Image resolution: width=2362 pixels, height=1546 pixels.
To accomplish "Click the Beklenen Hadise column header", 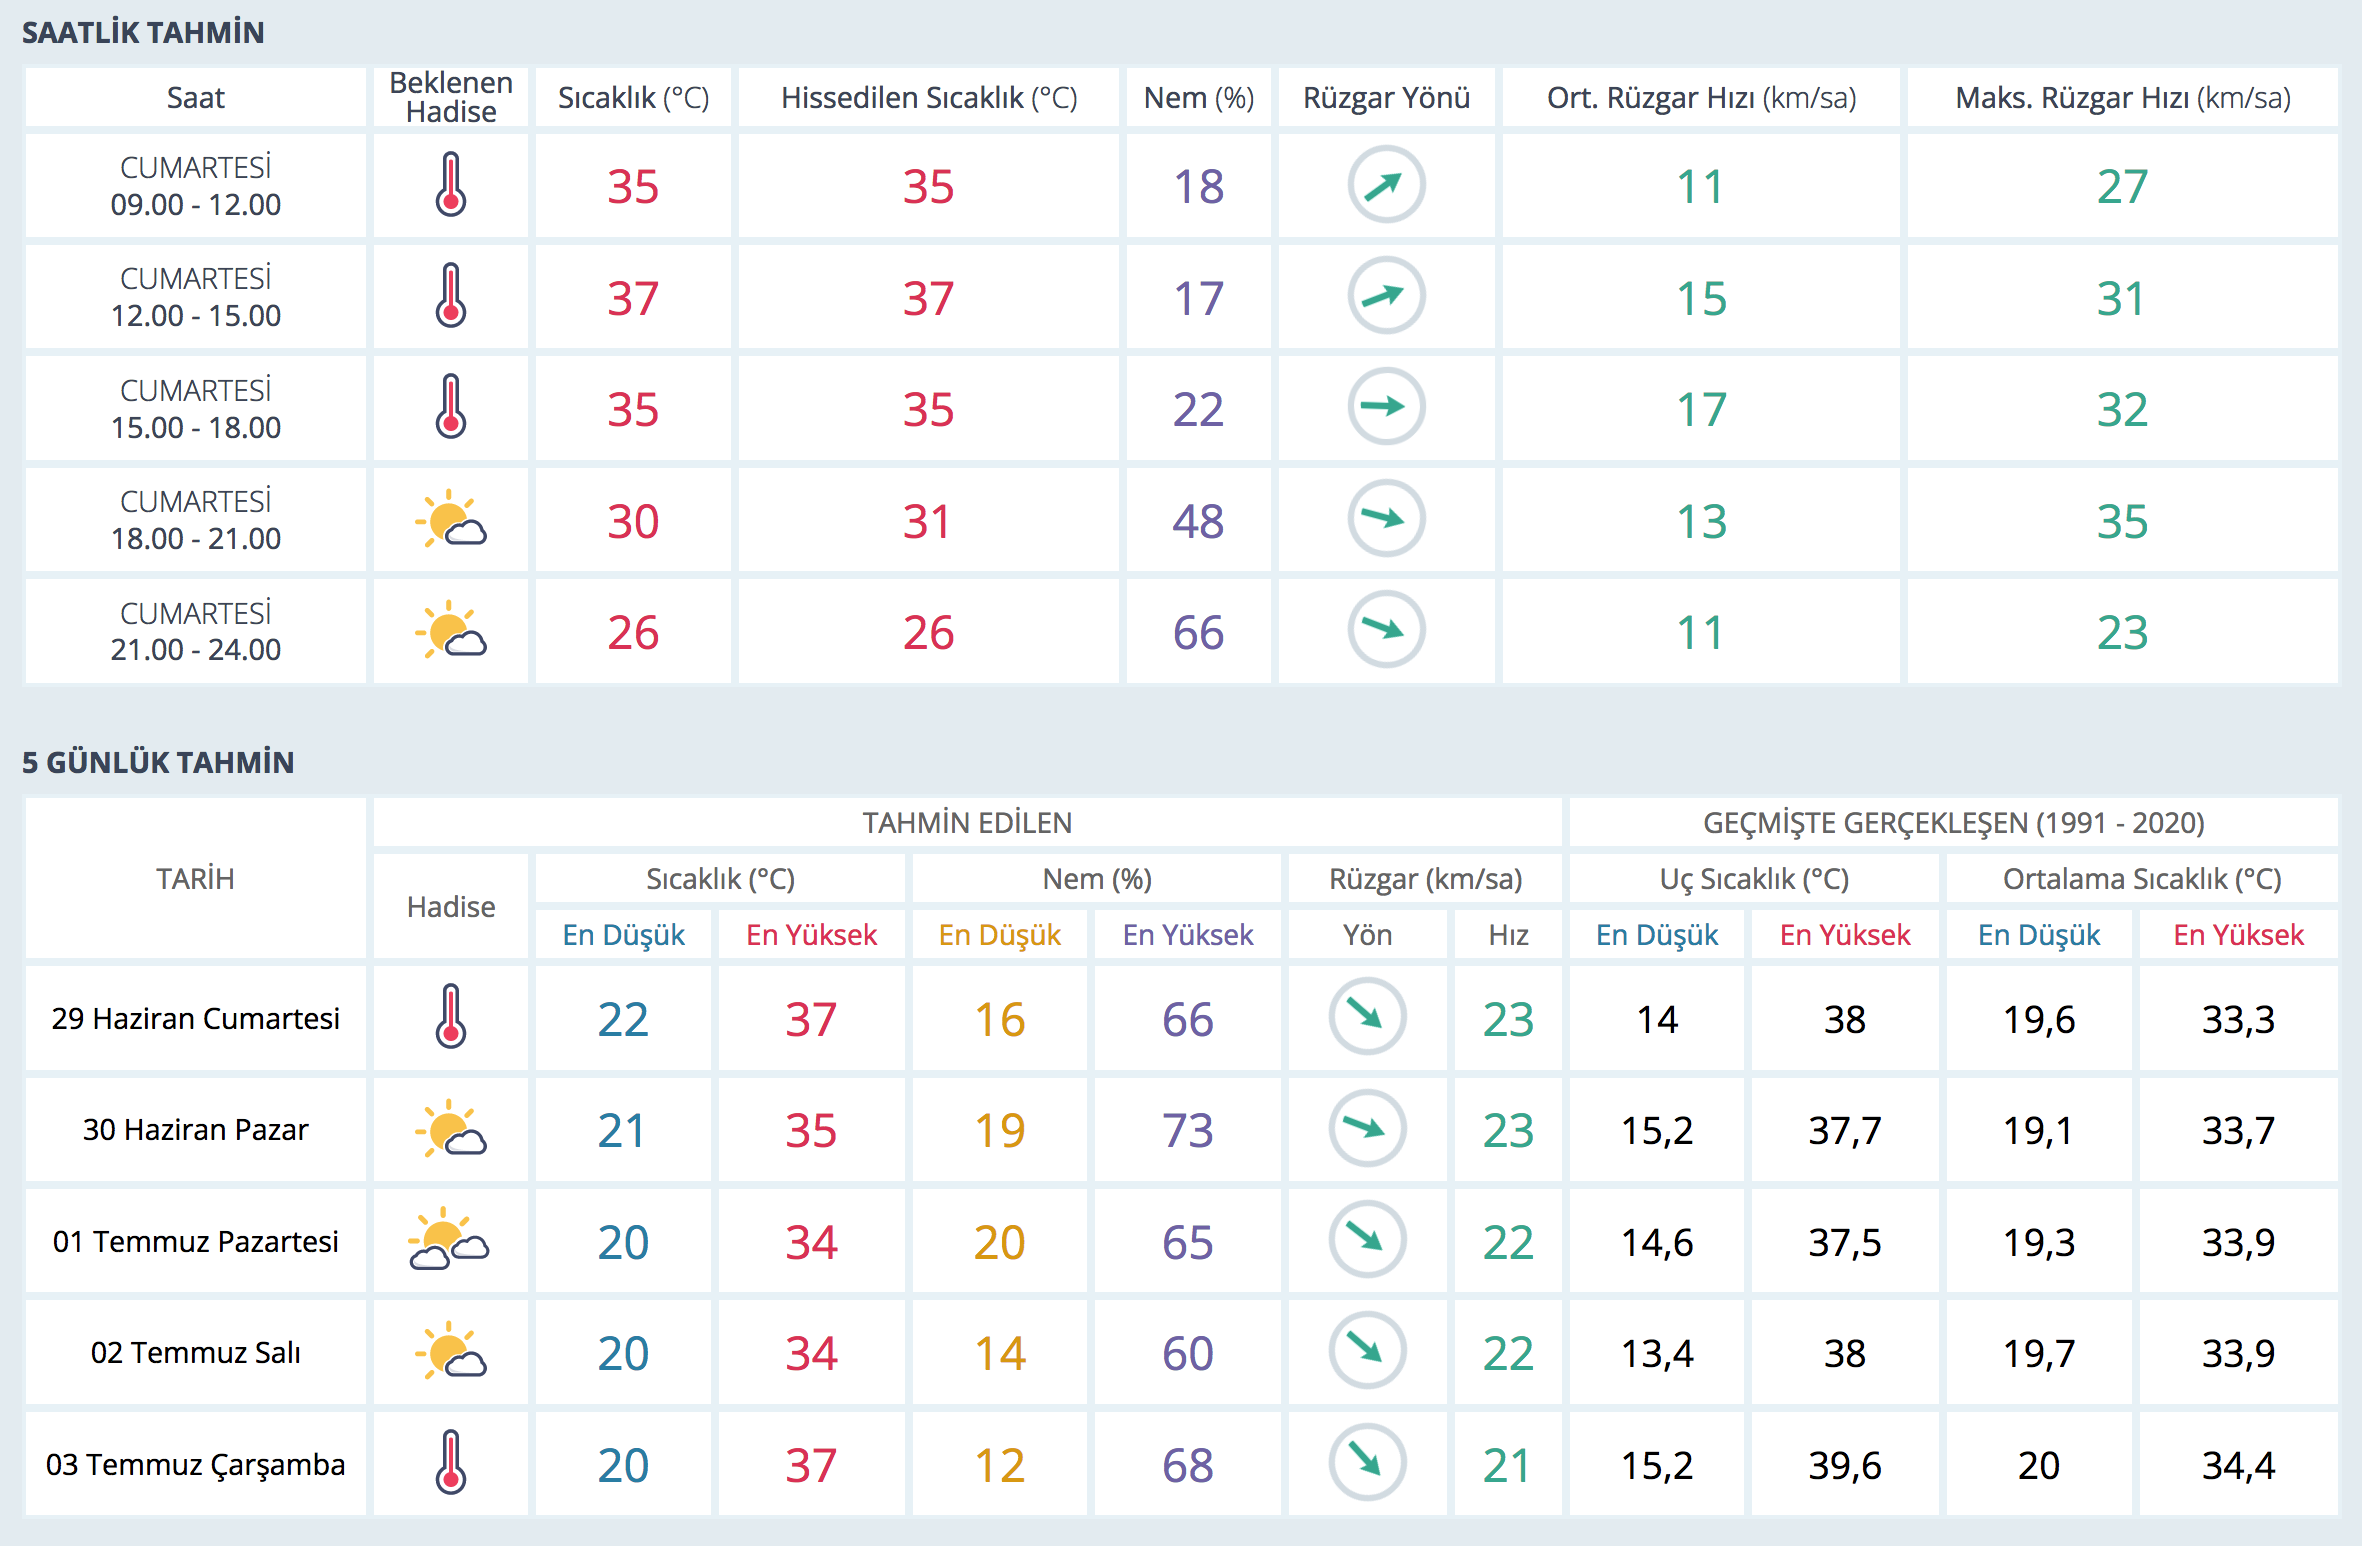I will click(451, 97).
